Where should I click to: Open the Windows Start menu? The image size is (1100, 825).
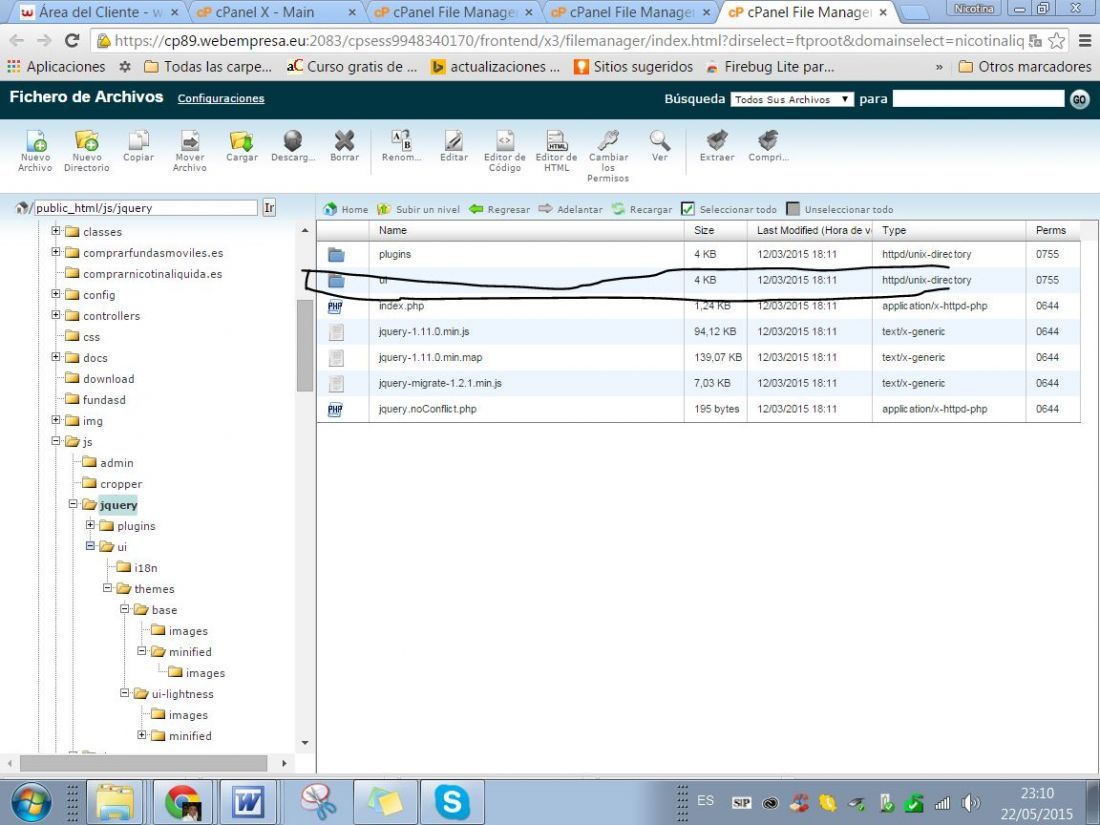[x=31, y=802]
